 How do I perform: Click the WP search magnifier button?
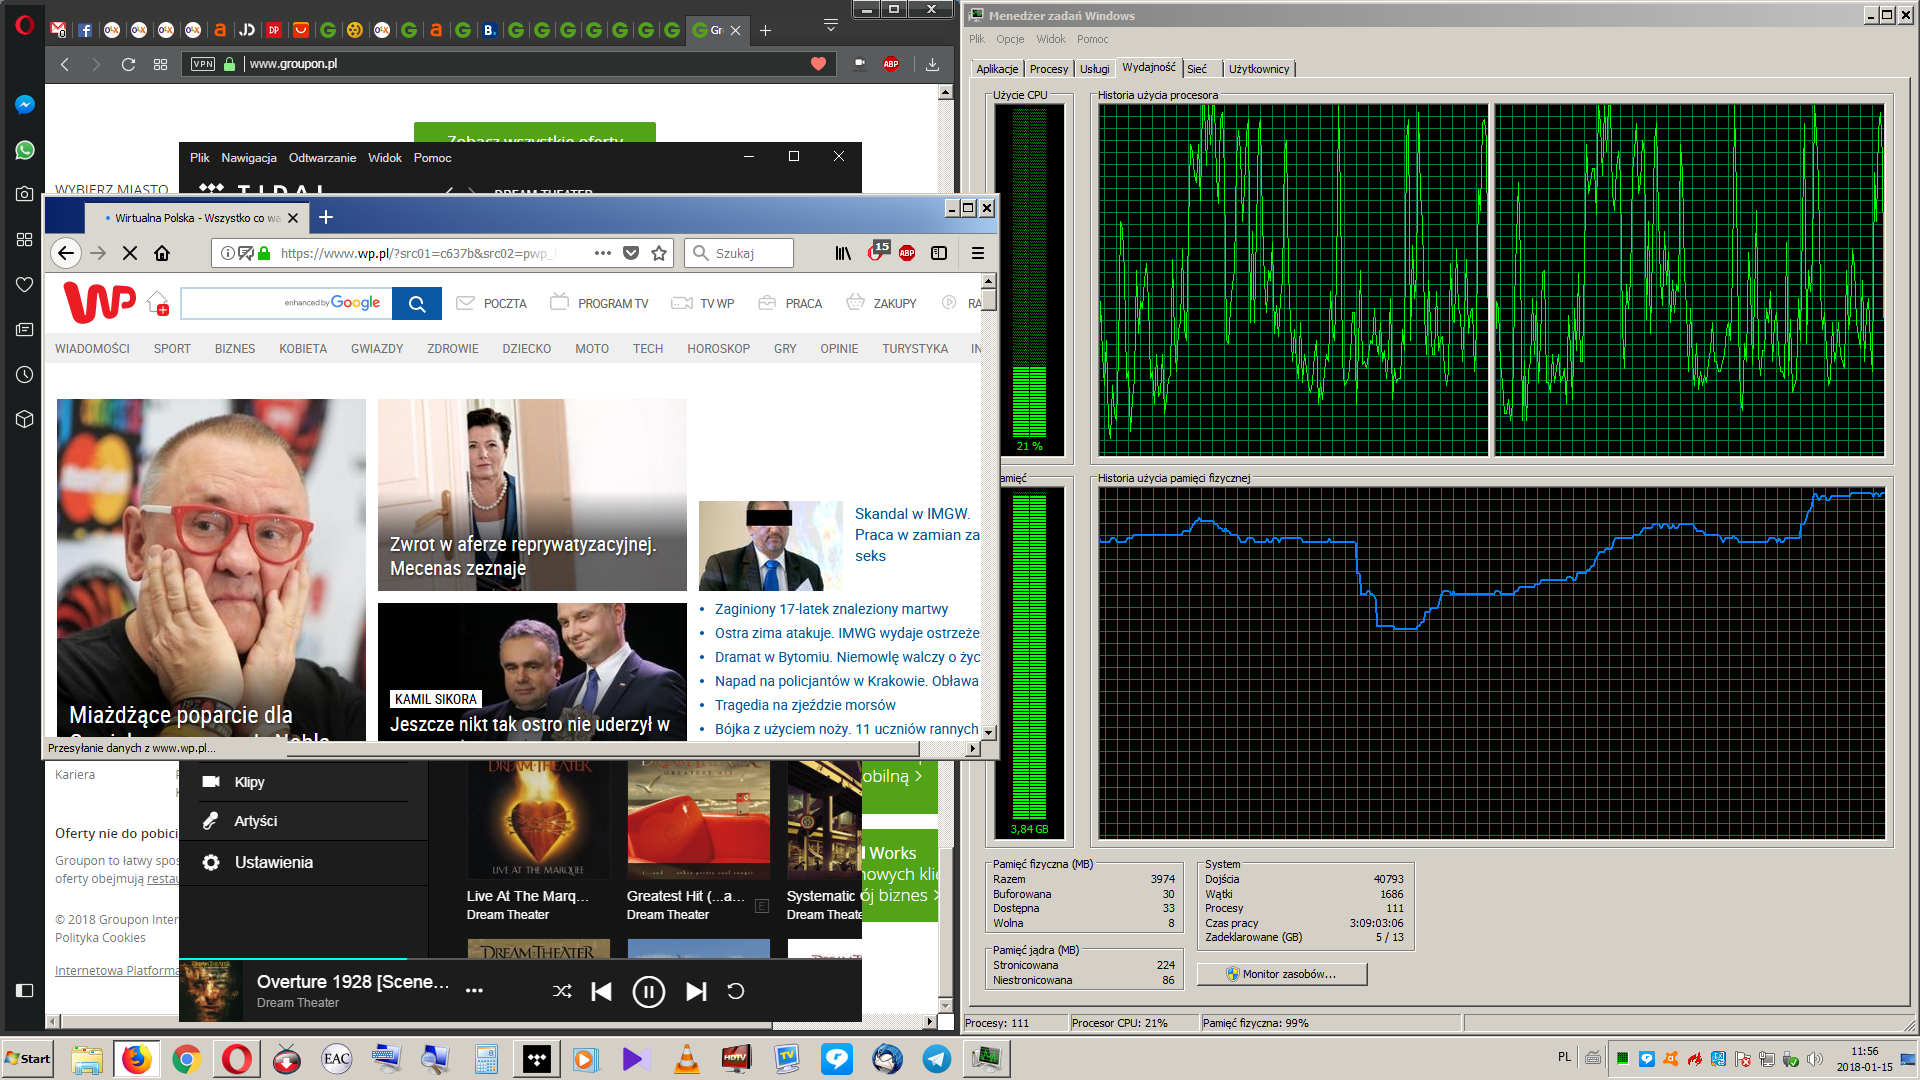pos(417,303)
